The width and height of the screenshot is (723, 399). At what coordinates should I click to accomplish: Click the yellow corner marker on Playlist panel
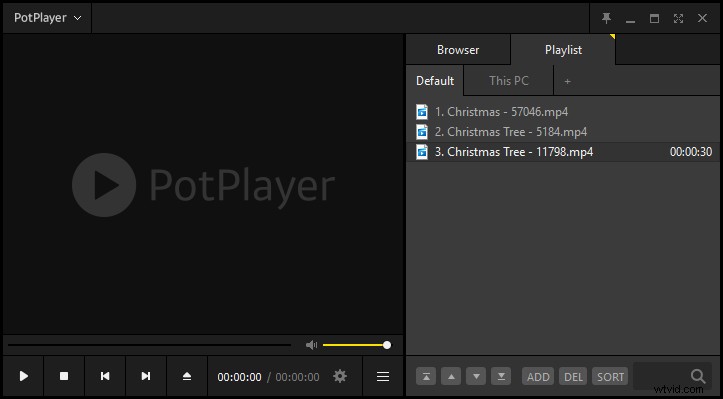(613, 36)
